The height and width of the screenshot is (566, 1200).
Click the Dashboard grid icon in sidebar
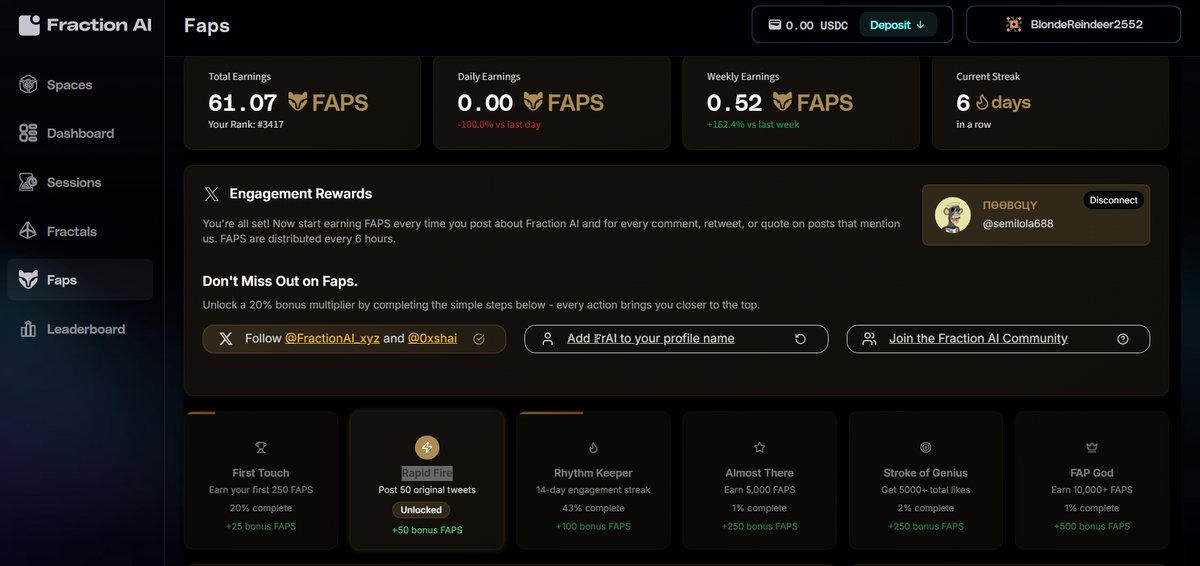(x=28, y=133)
